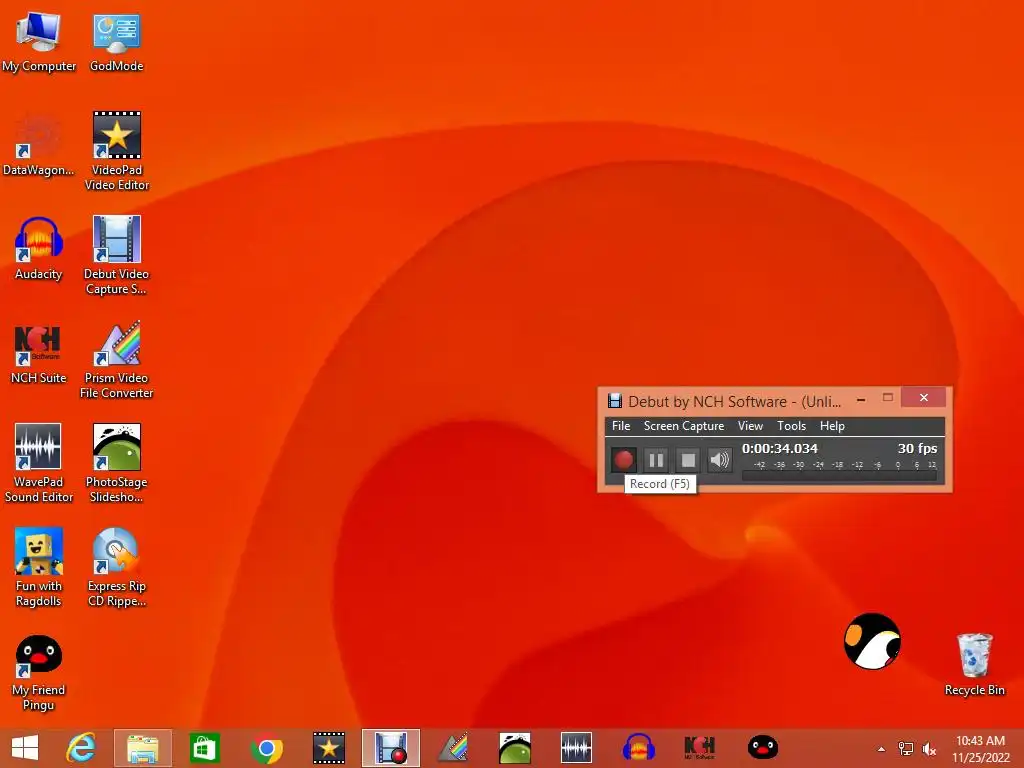Open the File menu in Debut
Viewport: 1024px width, 768px height.
(x=620, y=426)
